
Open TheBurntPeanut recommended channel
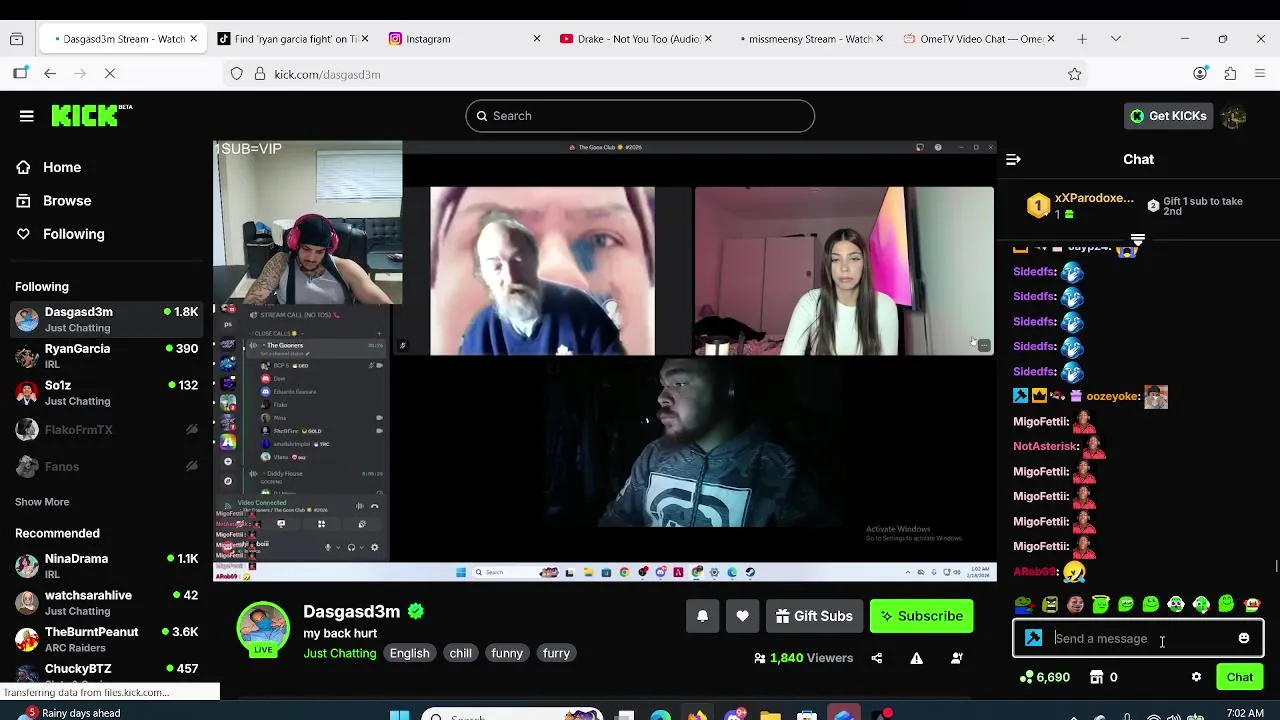[x=108, y=639]
